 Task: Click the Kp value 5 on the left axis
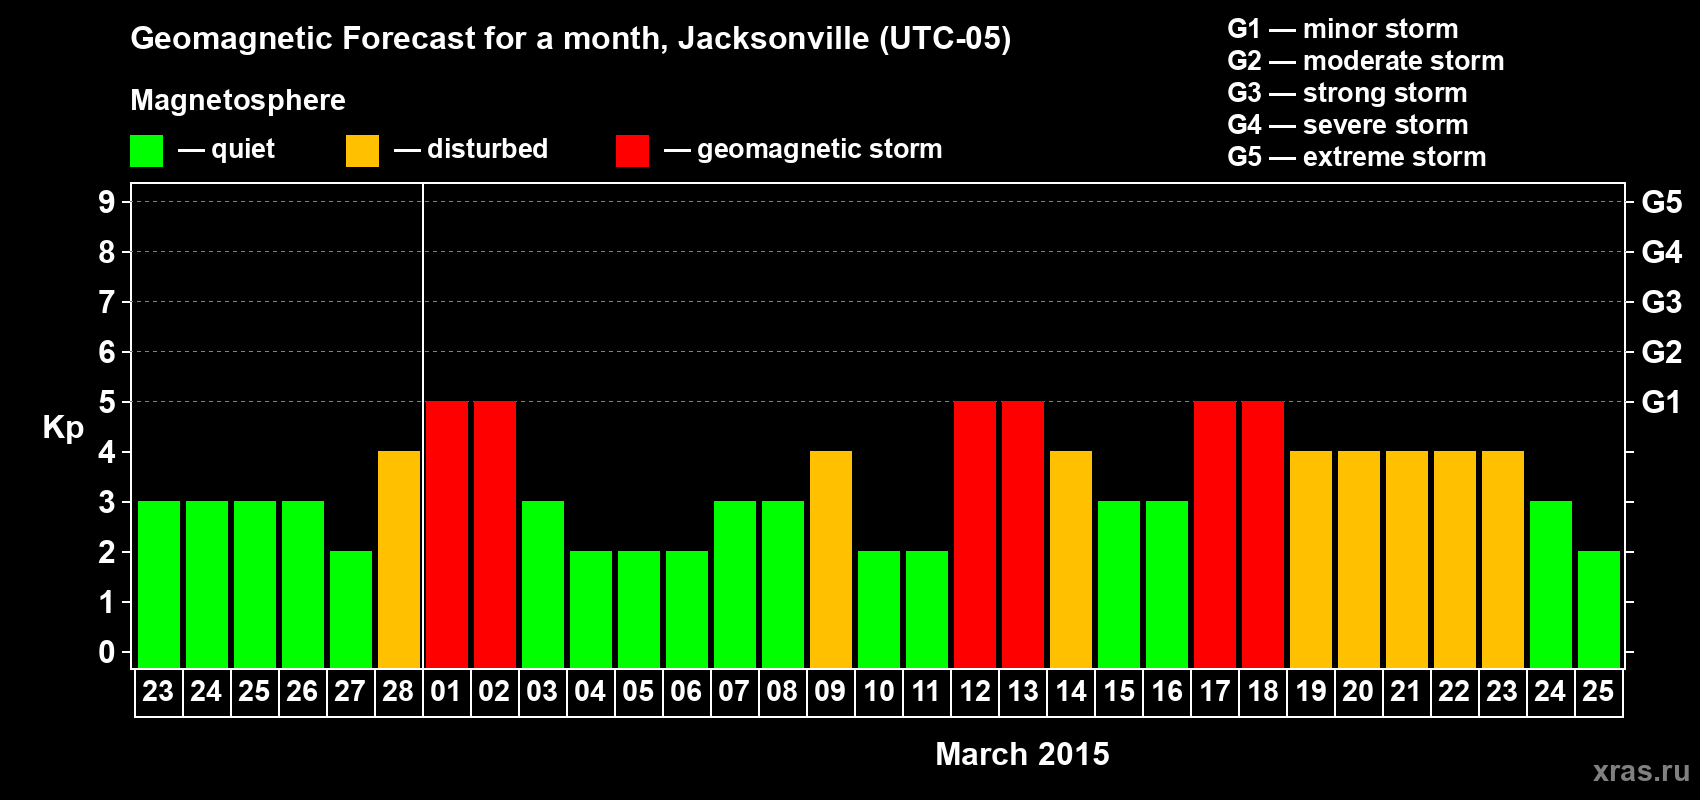pyautogui.click(x=107, y=402)
